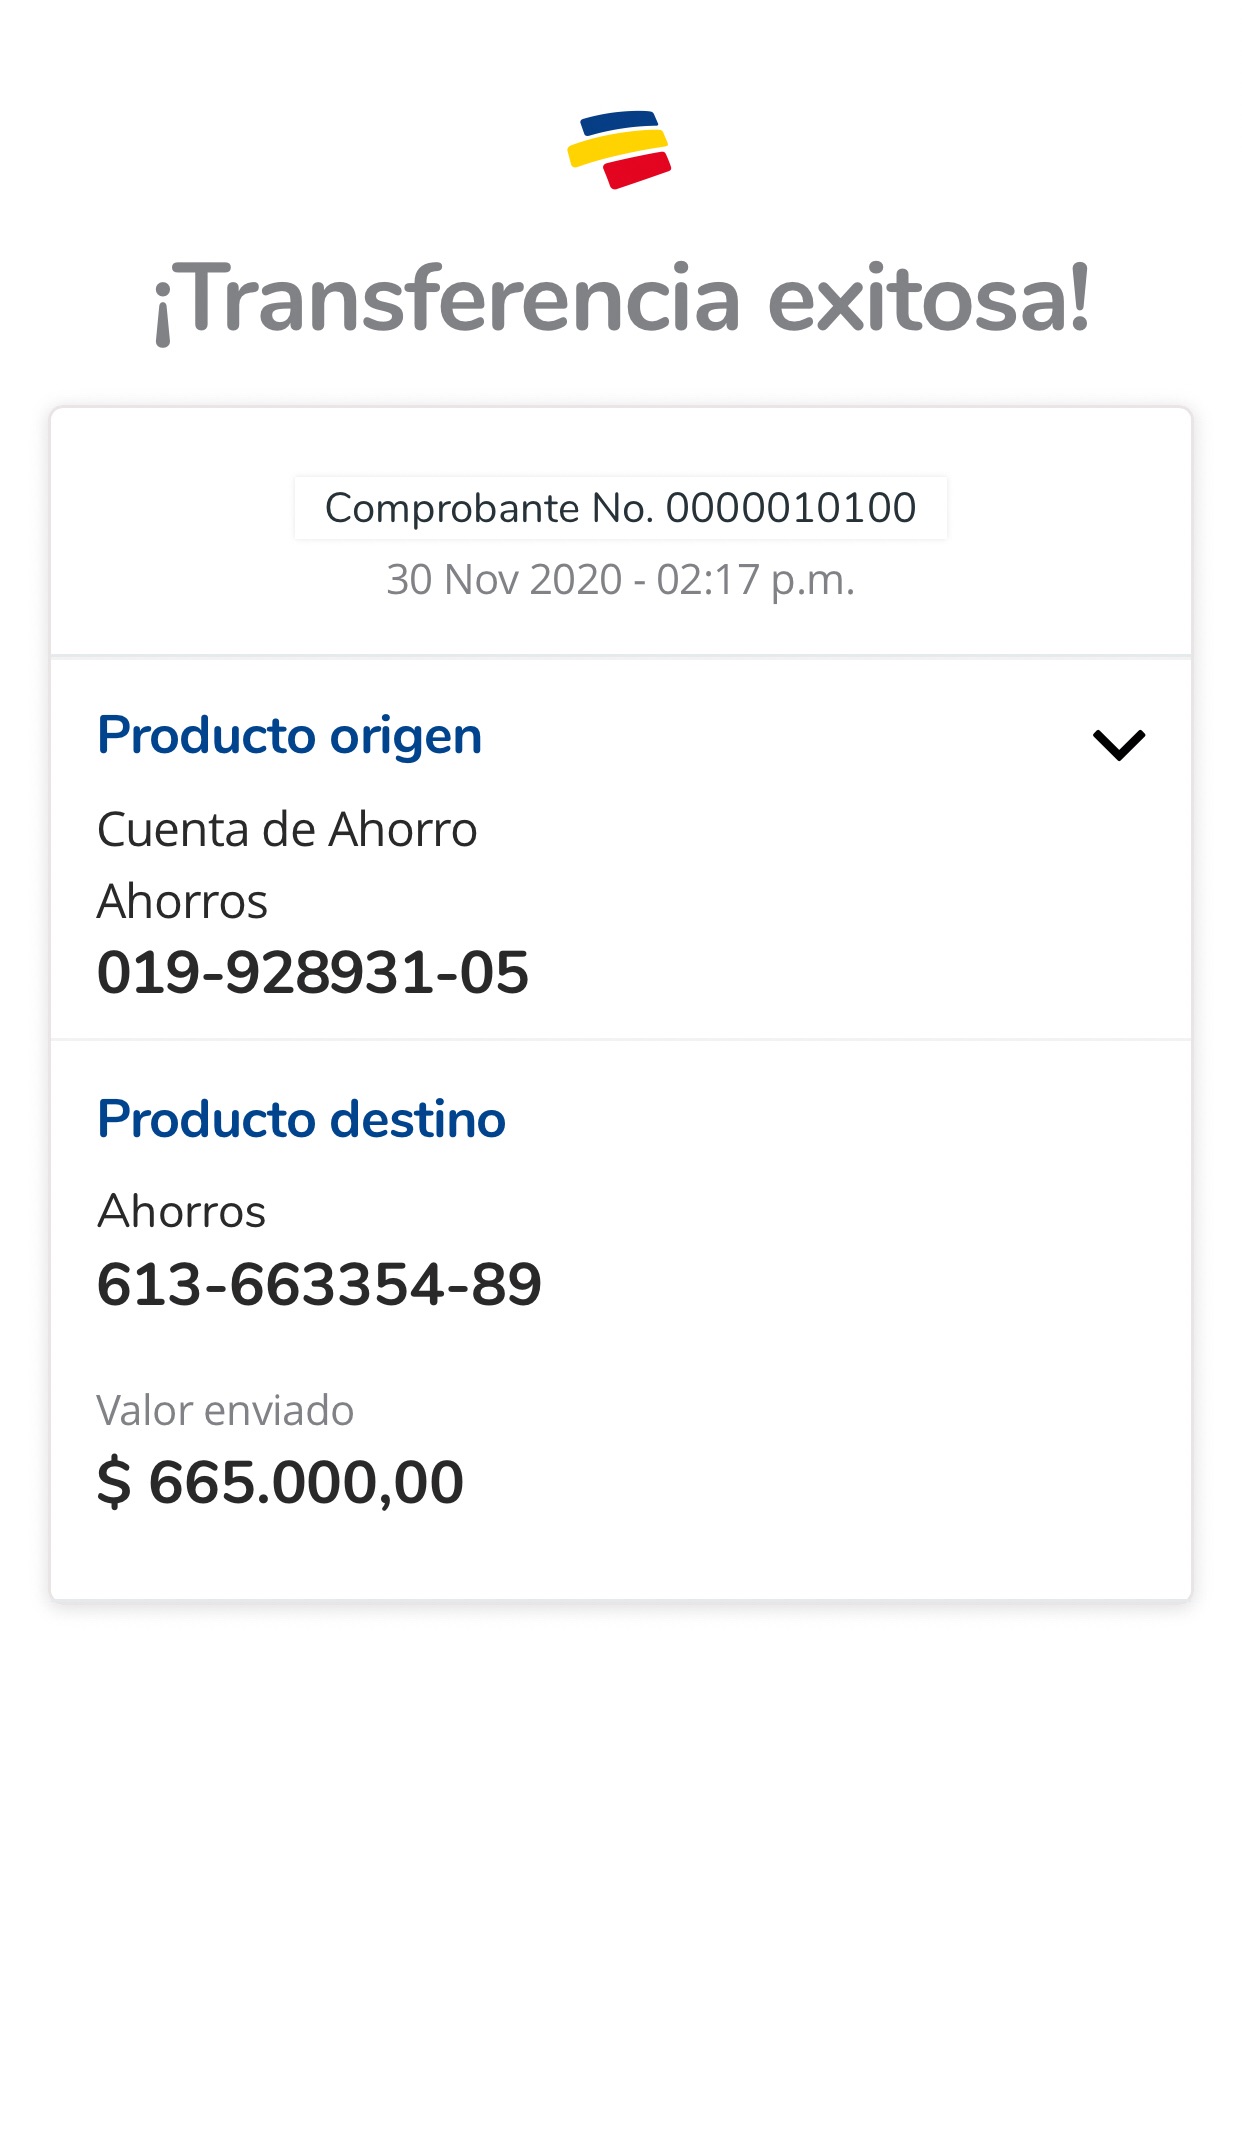Tap the Producto origen section header
Screen dimensions: 1242x2148
[x=289, y=736]
